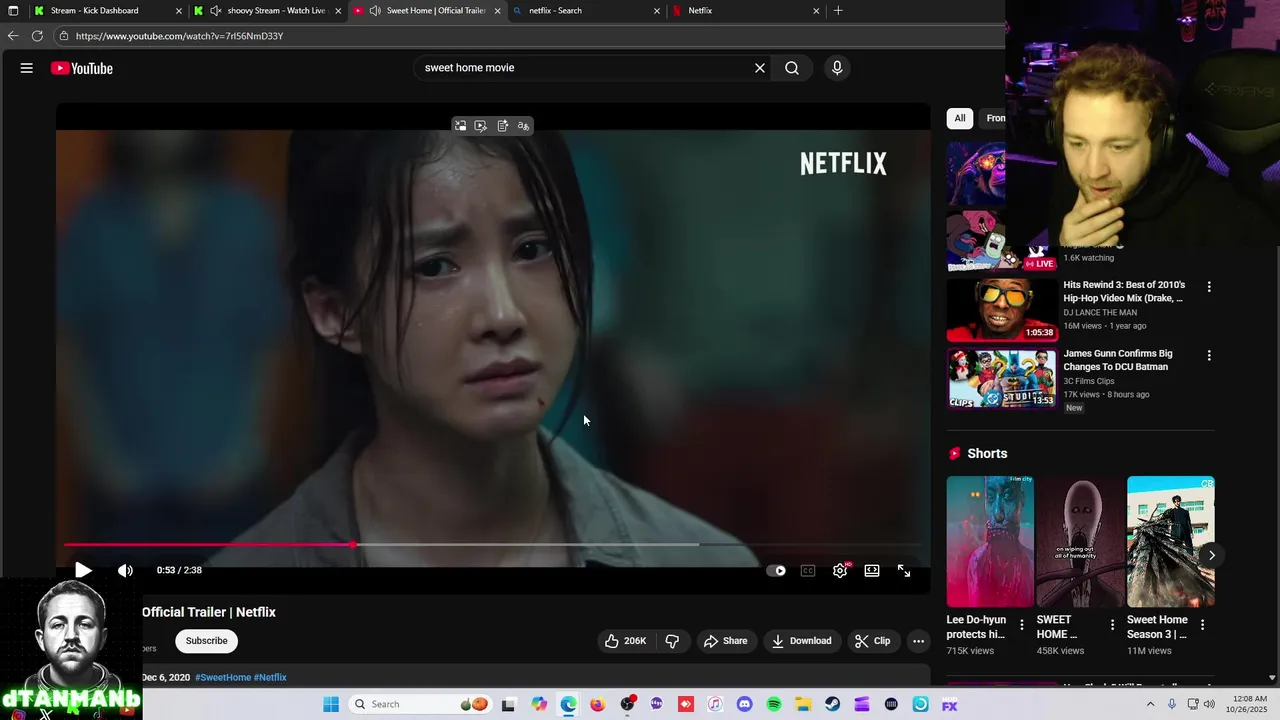Open File Explorer from the taskbar

[803, 704]
